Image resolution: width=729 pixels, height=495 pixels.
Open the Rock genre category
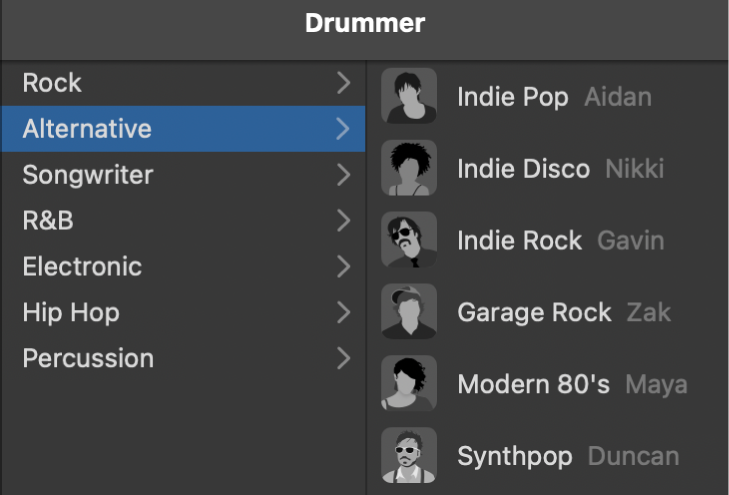[x=52, y=83]
